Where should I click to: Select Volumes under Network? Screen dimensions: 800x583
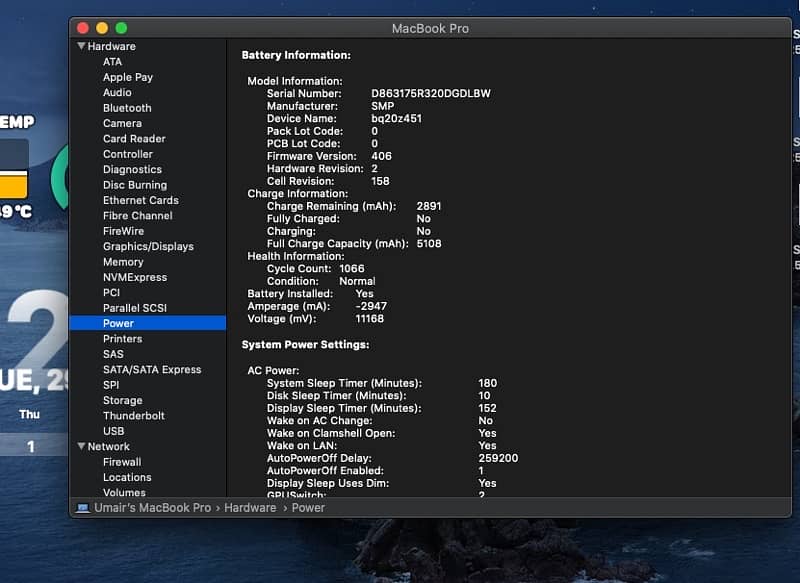click(124, 492)
